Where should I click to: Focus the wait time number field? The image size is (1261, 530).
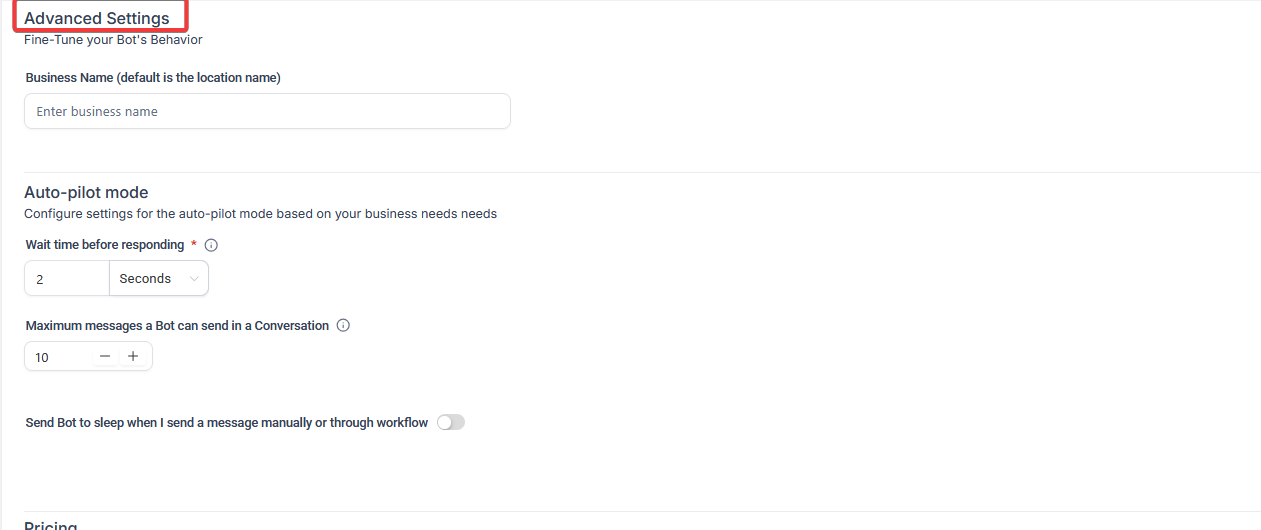click(x=66, y=279)
